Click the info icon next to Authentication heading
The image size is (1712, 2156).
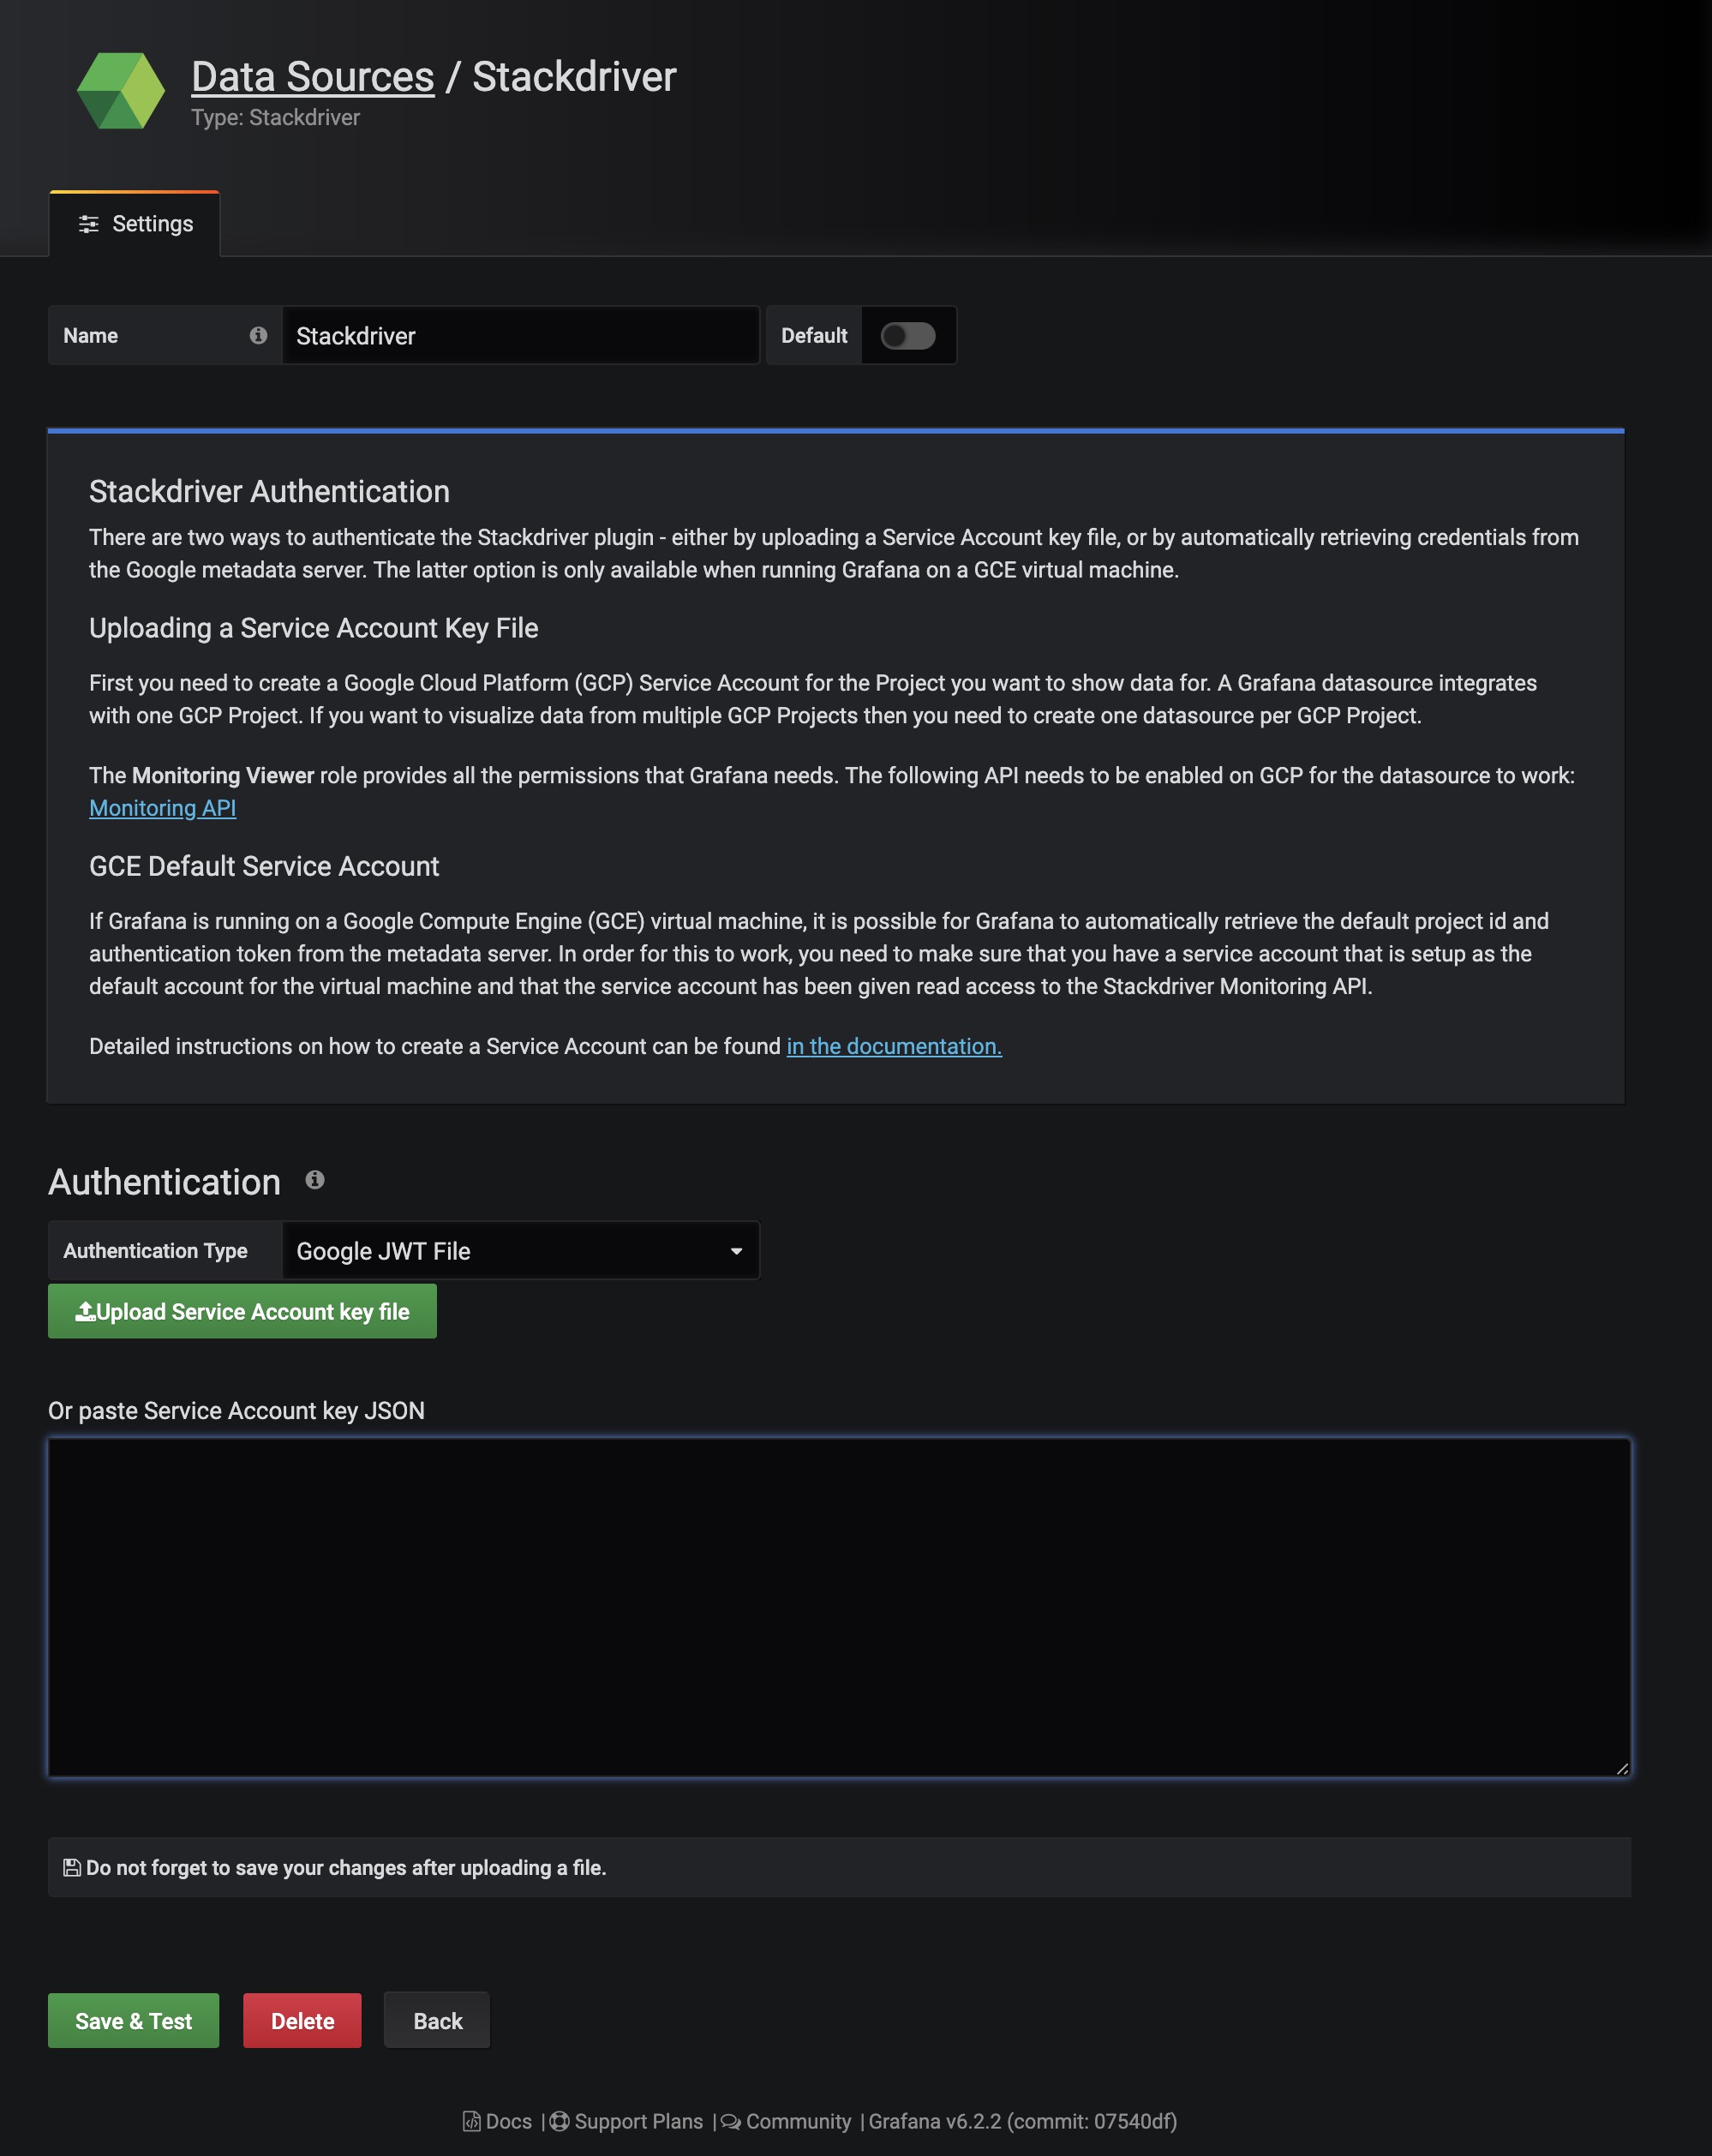click(x=315, y=1180)
